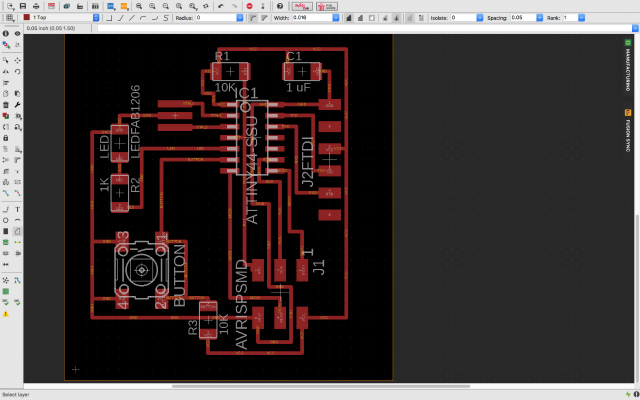
Task: Select the Lock padlock tool
Action: 6,138
